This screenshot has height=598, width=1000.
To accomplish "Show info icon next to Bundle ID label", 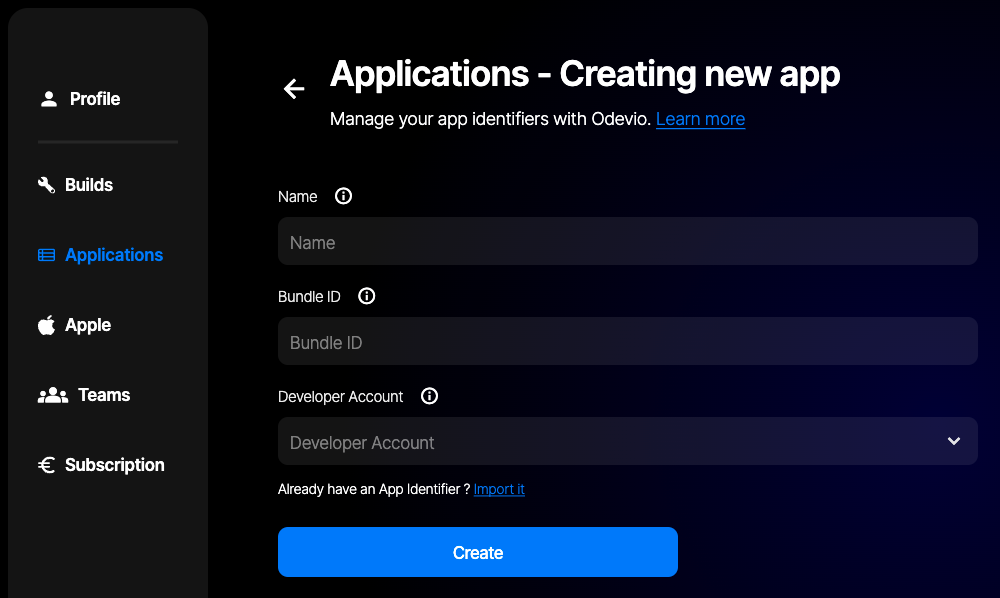I will 366,296.
